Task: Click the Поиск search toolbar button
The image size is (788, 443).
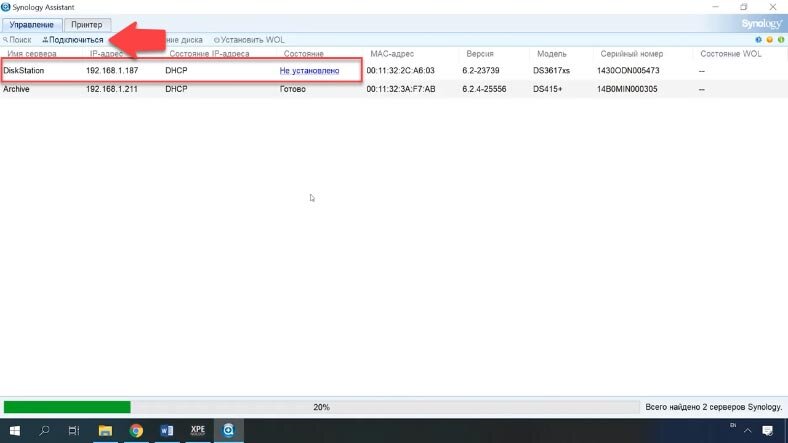Action: click(x=17, y=40)
